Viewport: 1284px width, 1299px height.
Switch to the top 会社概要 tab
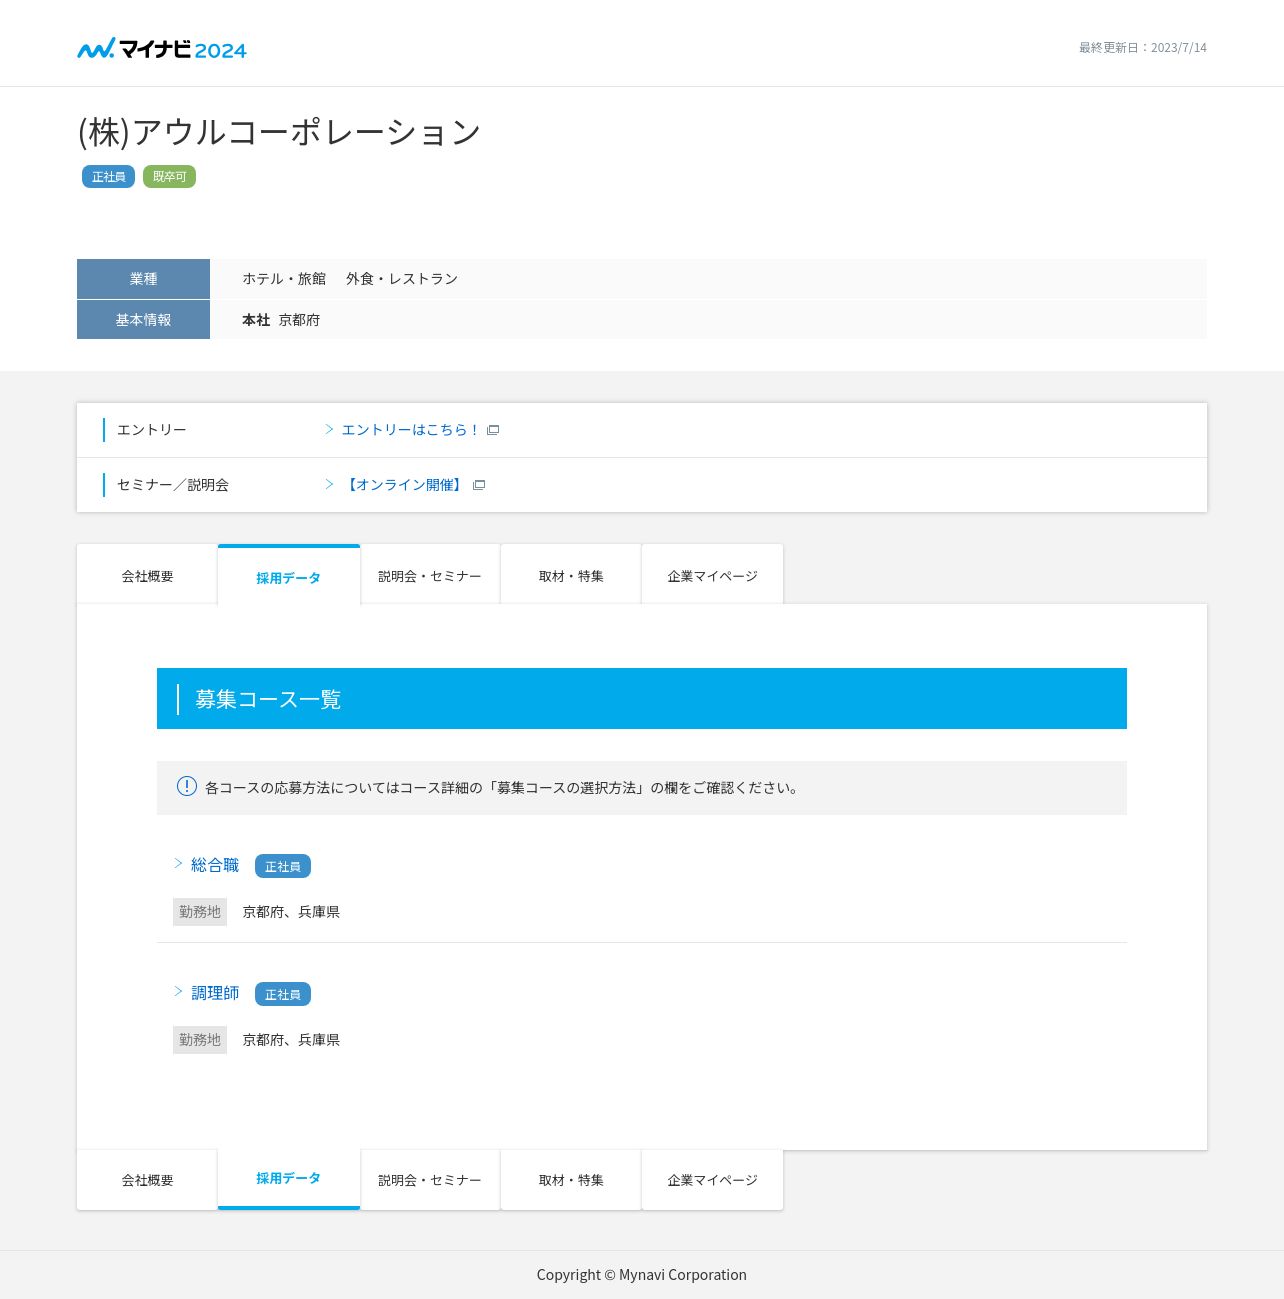tap(147, 575)
